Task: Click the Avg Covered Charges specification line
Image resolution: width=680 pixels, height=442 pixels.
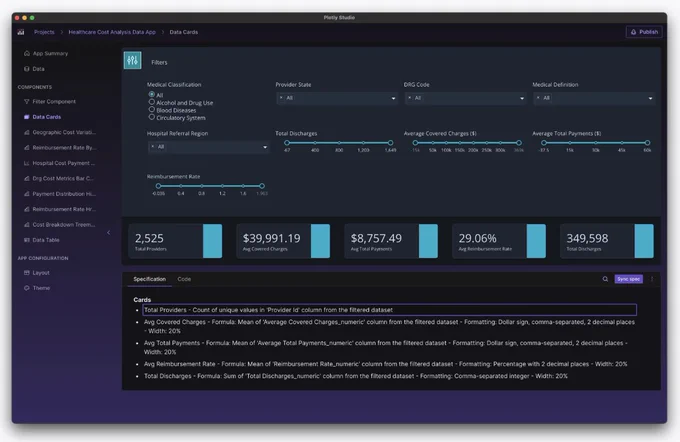Action: pos(389,326)
